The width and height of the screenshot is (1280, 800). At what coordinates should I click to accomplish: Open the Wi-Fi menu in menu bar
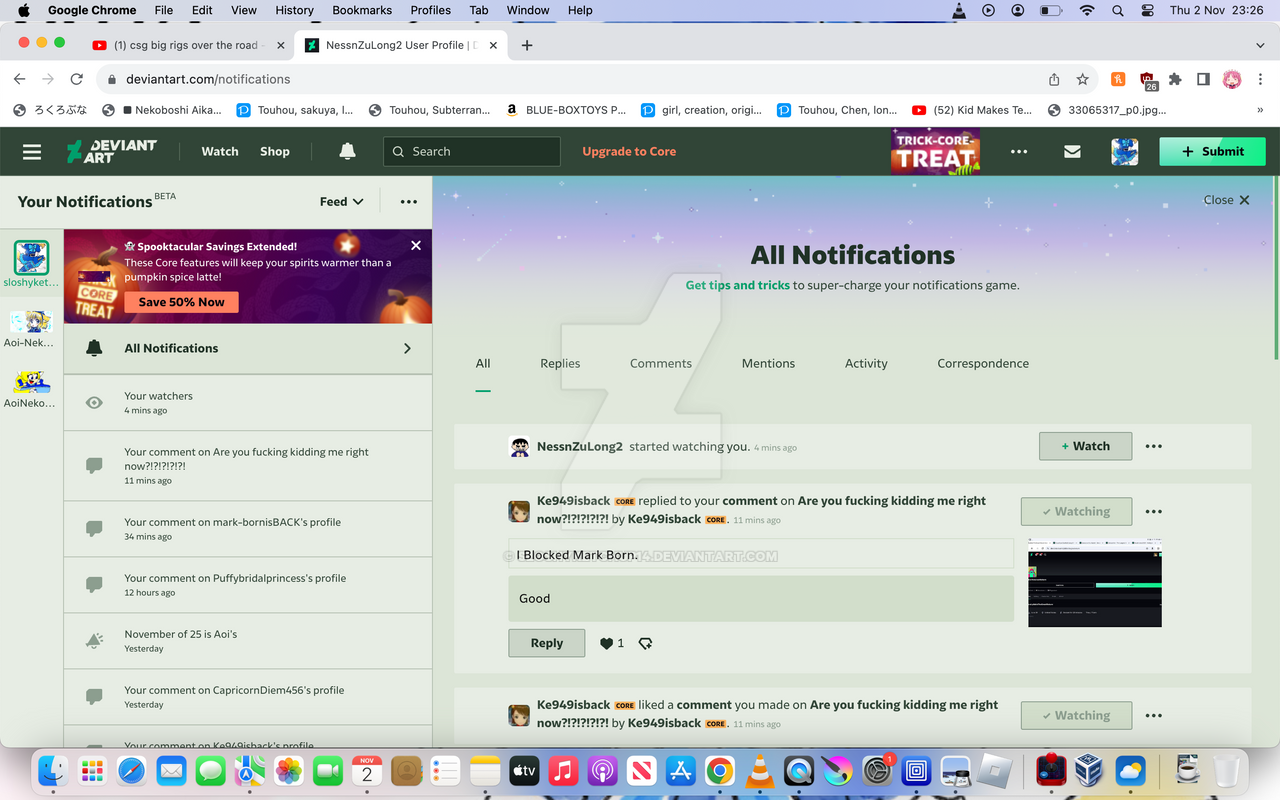[x=1087, y=10]
